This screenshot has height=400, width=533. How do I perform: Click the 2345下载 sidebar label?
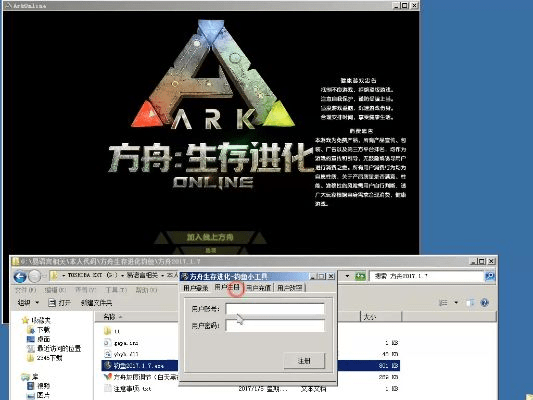coord(50,358)
